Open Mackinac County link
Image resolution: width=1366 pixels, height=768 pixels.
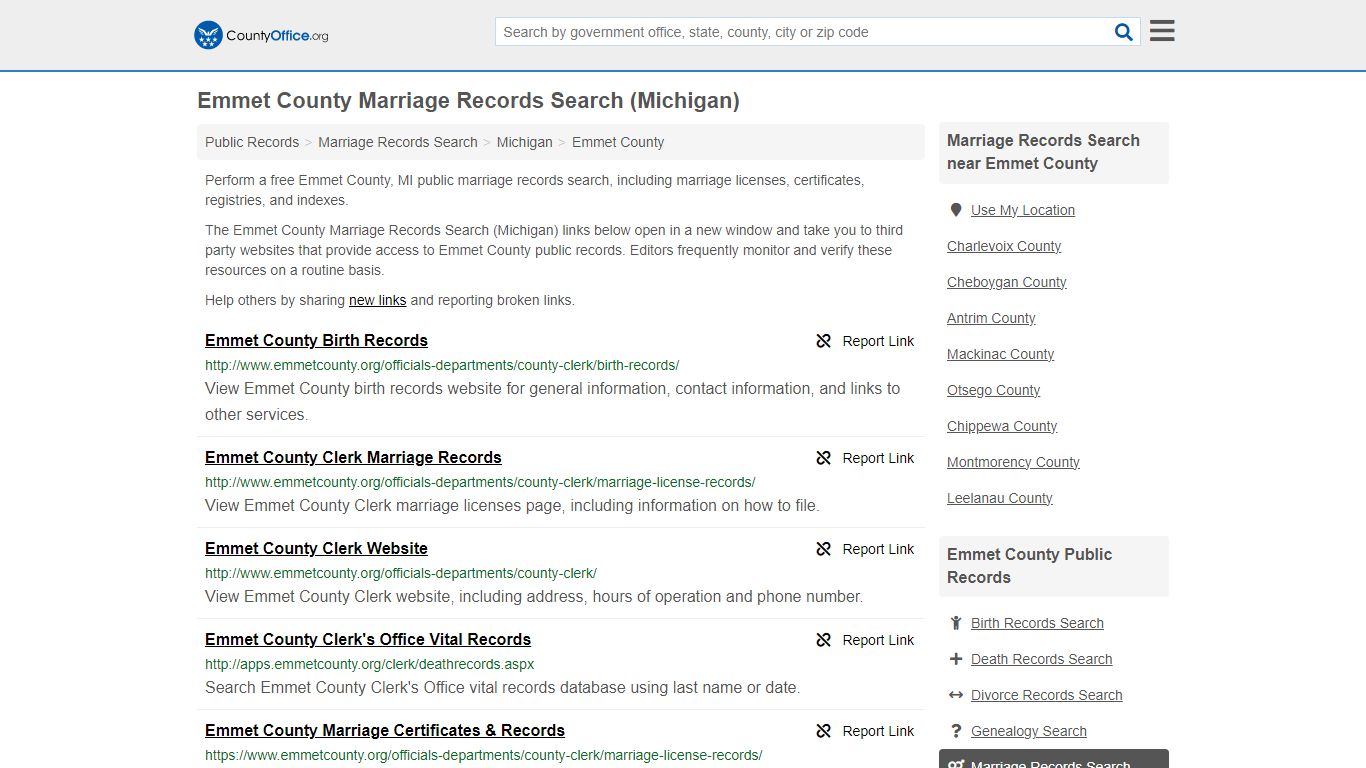click(x=1000, y=354)
